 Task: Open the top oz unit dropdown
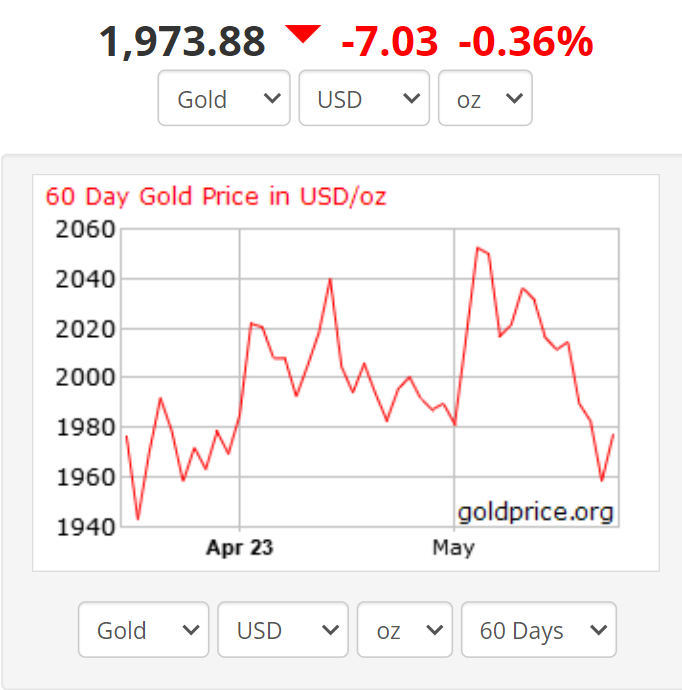pyautogui.click(x=485, y=98)
